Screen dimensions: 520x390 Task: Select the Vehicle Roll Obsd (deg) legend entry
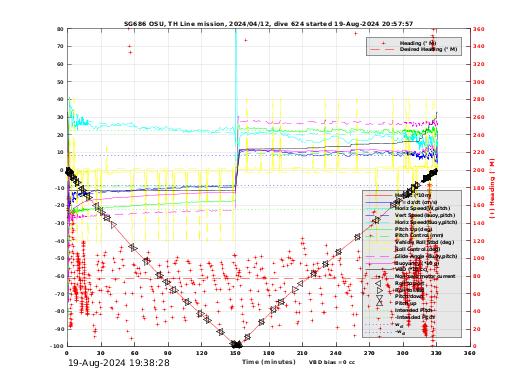tap(424, 242)
